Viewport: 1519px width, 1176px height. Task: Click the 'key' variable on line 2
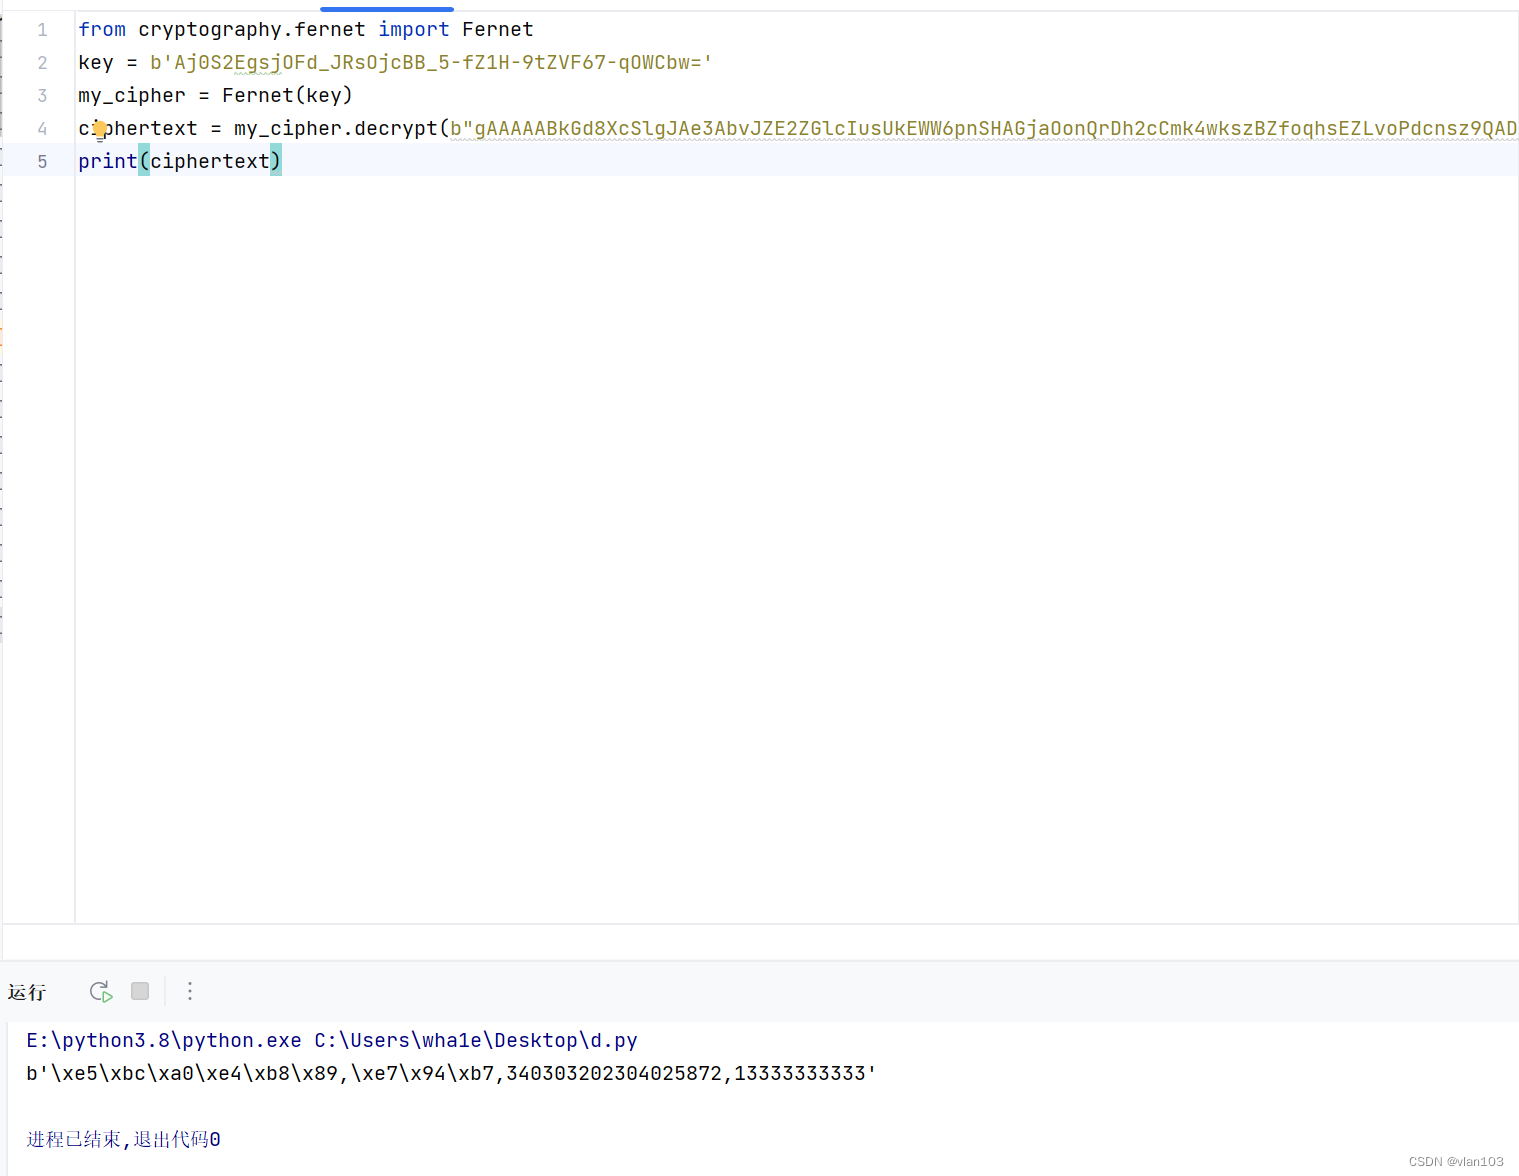(96, 63)
